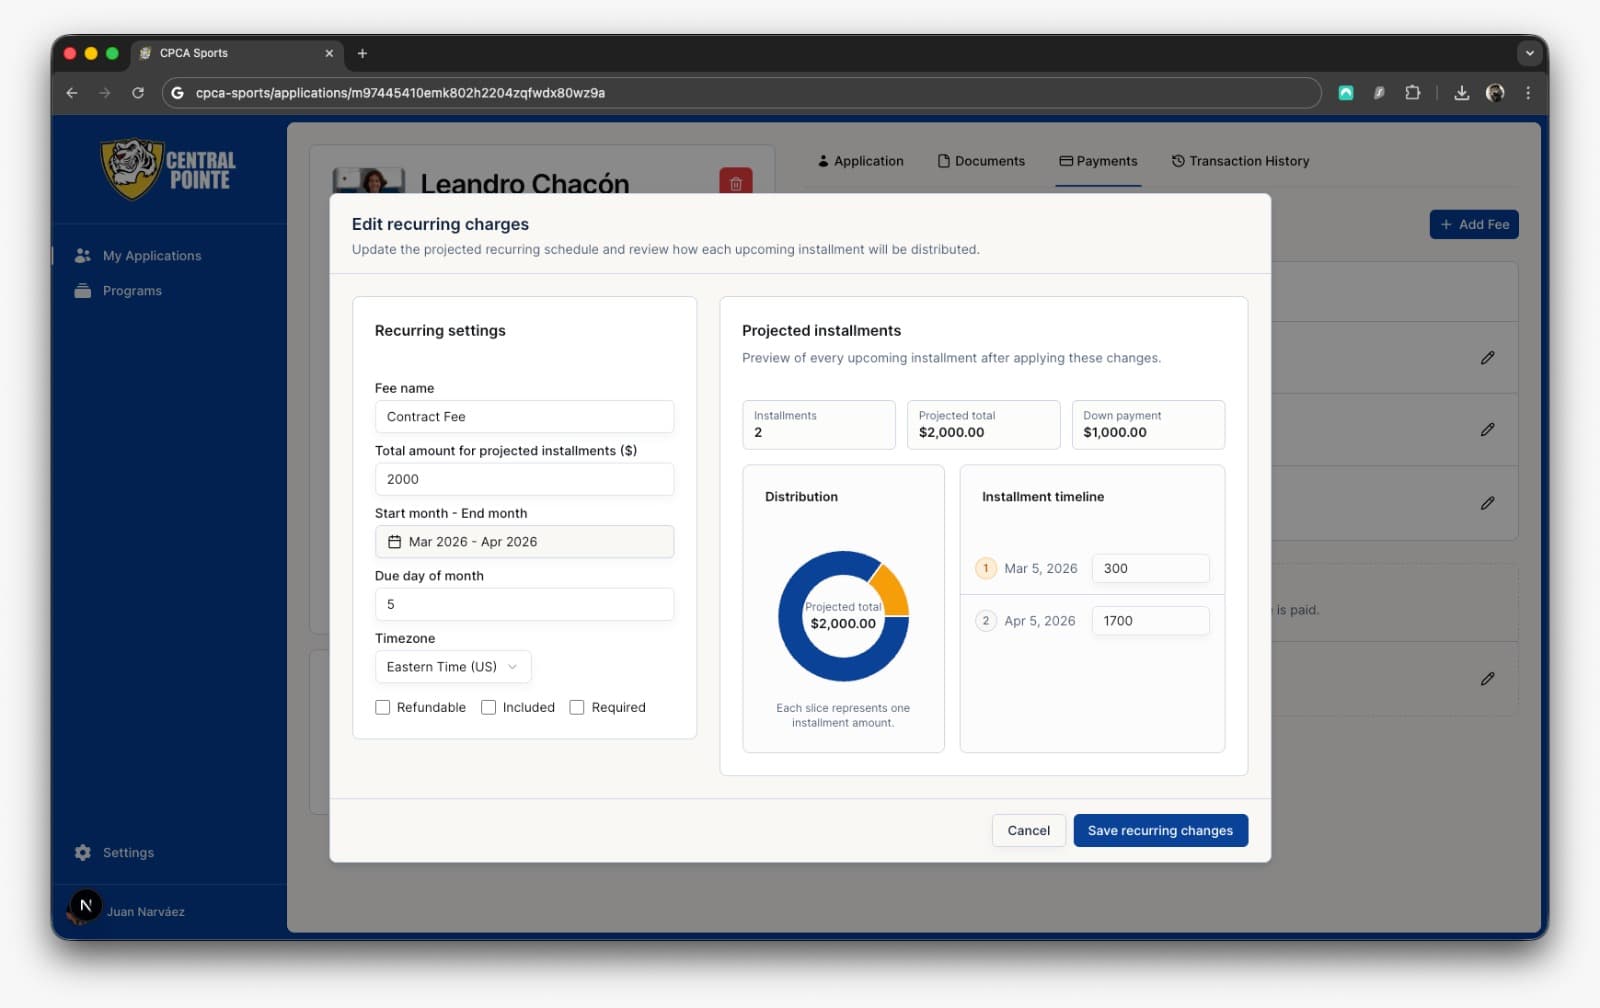Reload the page with refresh icon
Viewport: 1600px width, 1008px height.
point(138,93)
